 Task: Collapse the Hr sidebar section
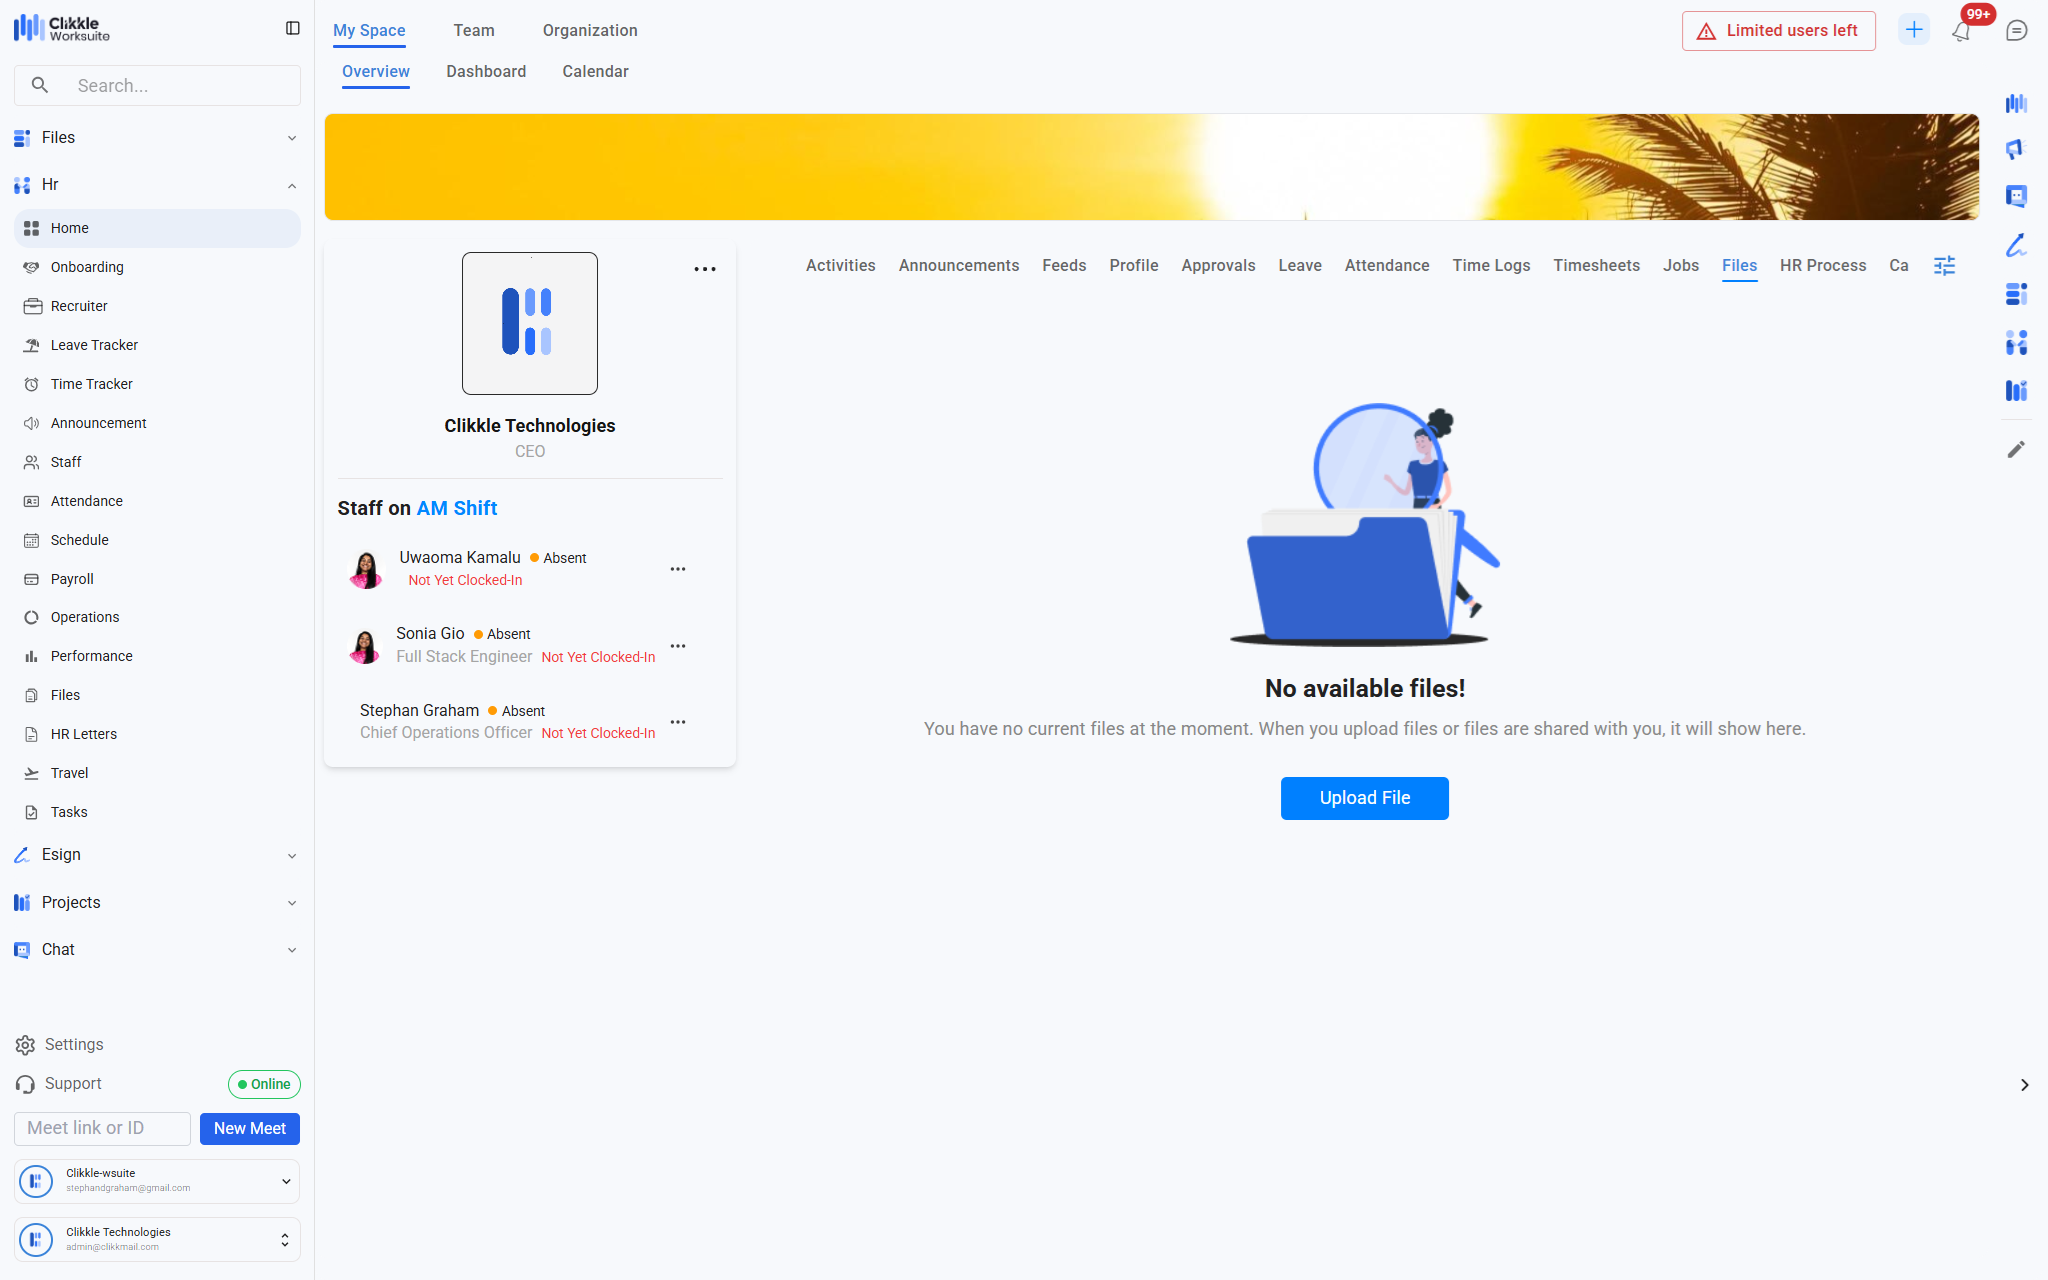(x=292, y=185)
